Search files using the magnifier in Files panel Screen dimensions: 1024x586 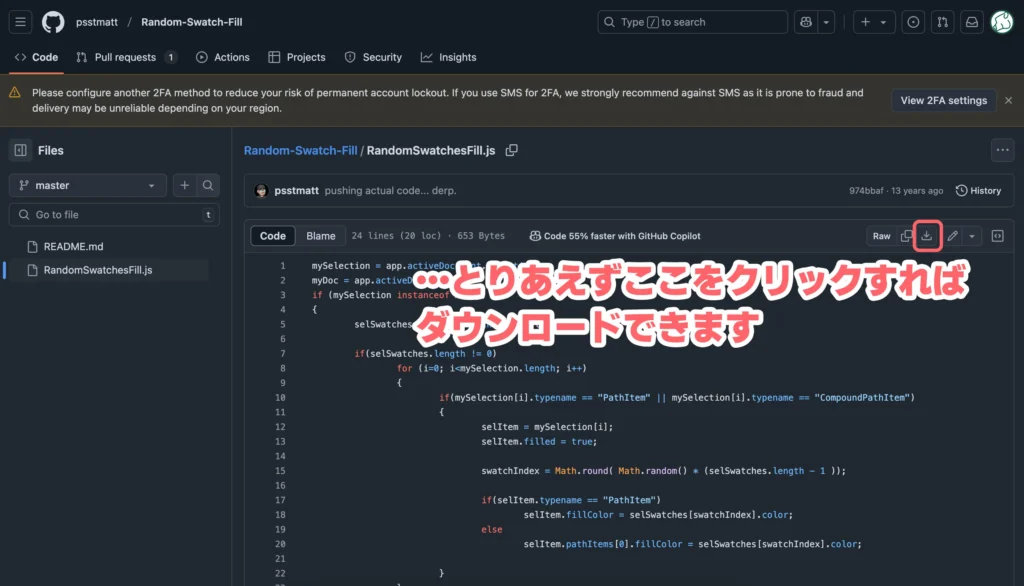206,185
